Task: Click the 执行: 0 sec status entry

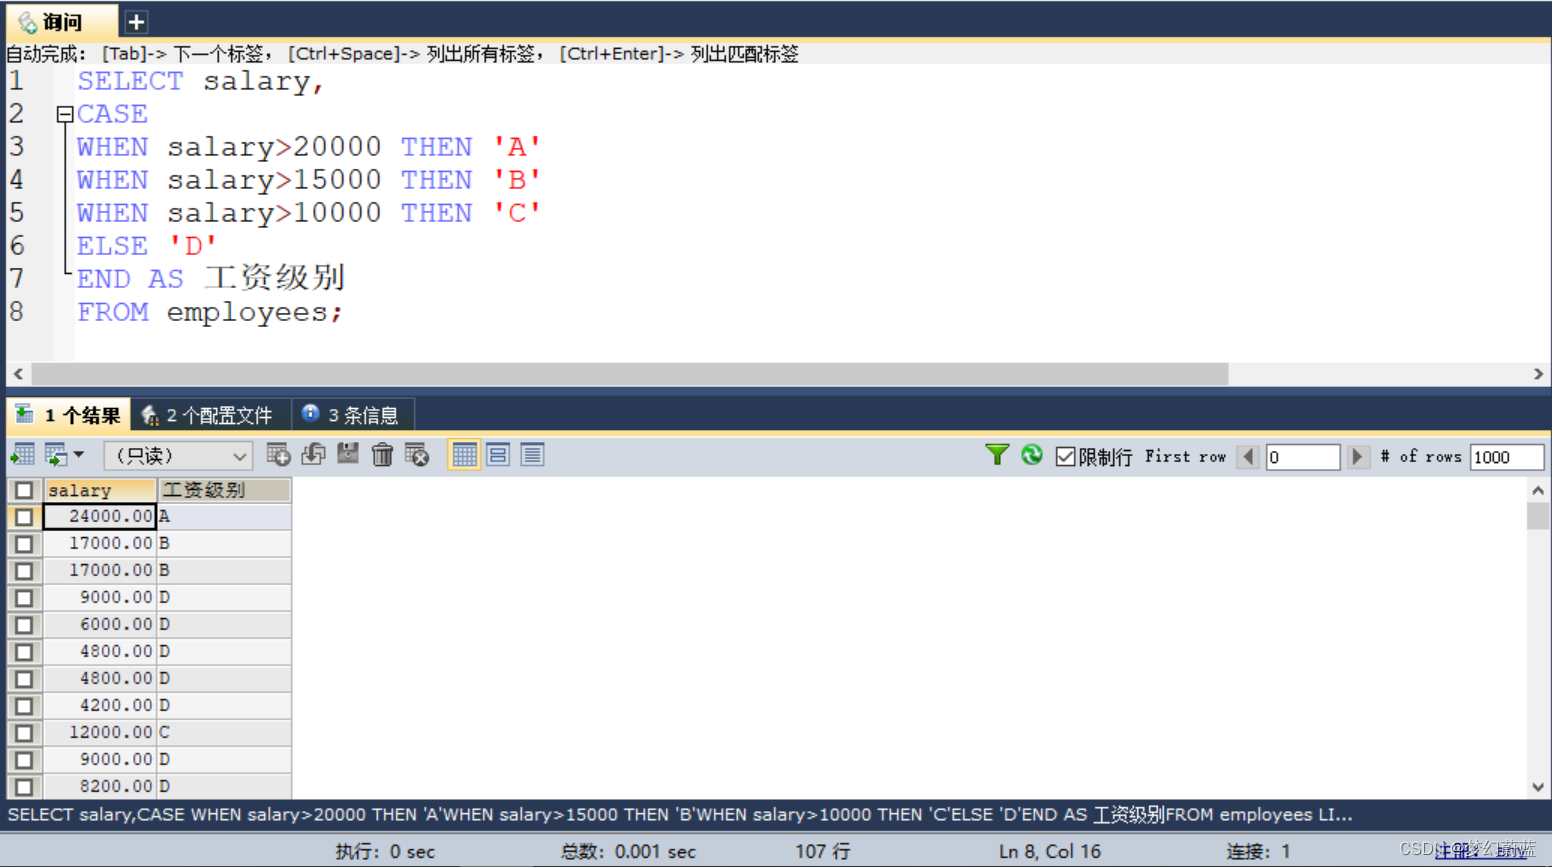Action: pyautogui.click(x=385, y=852)
